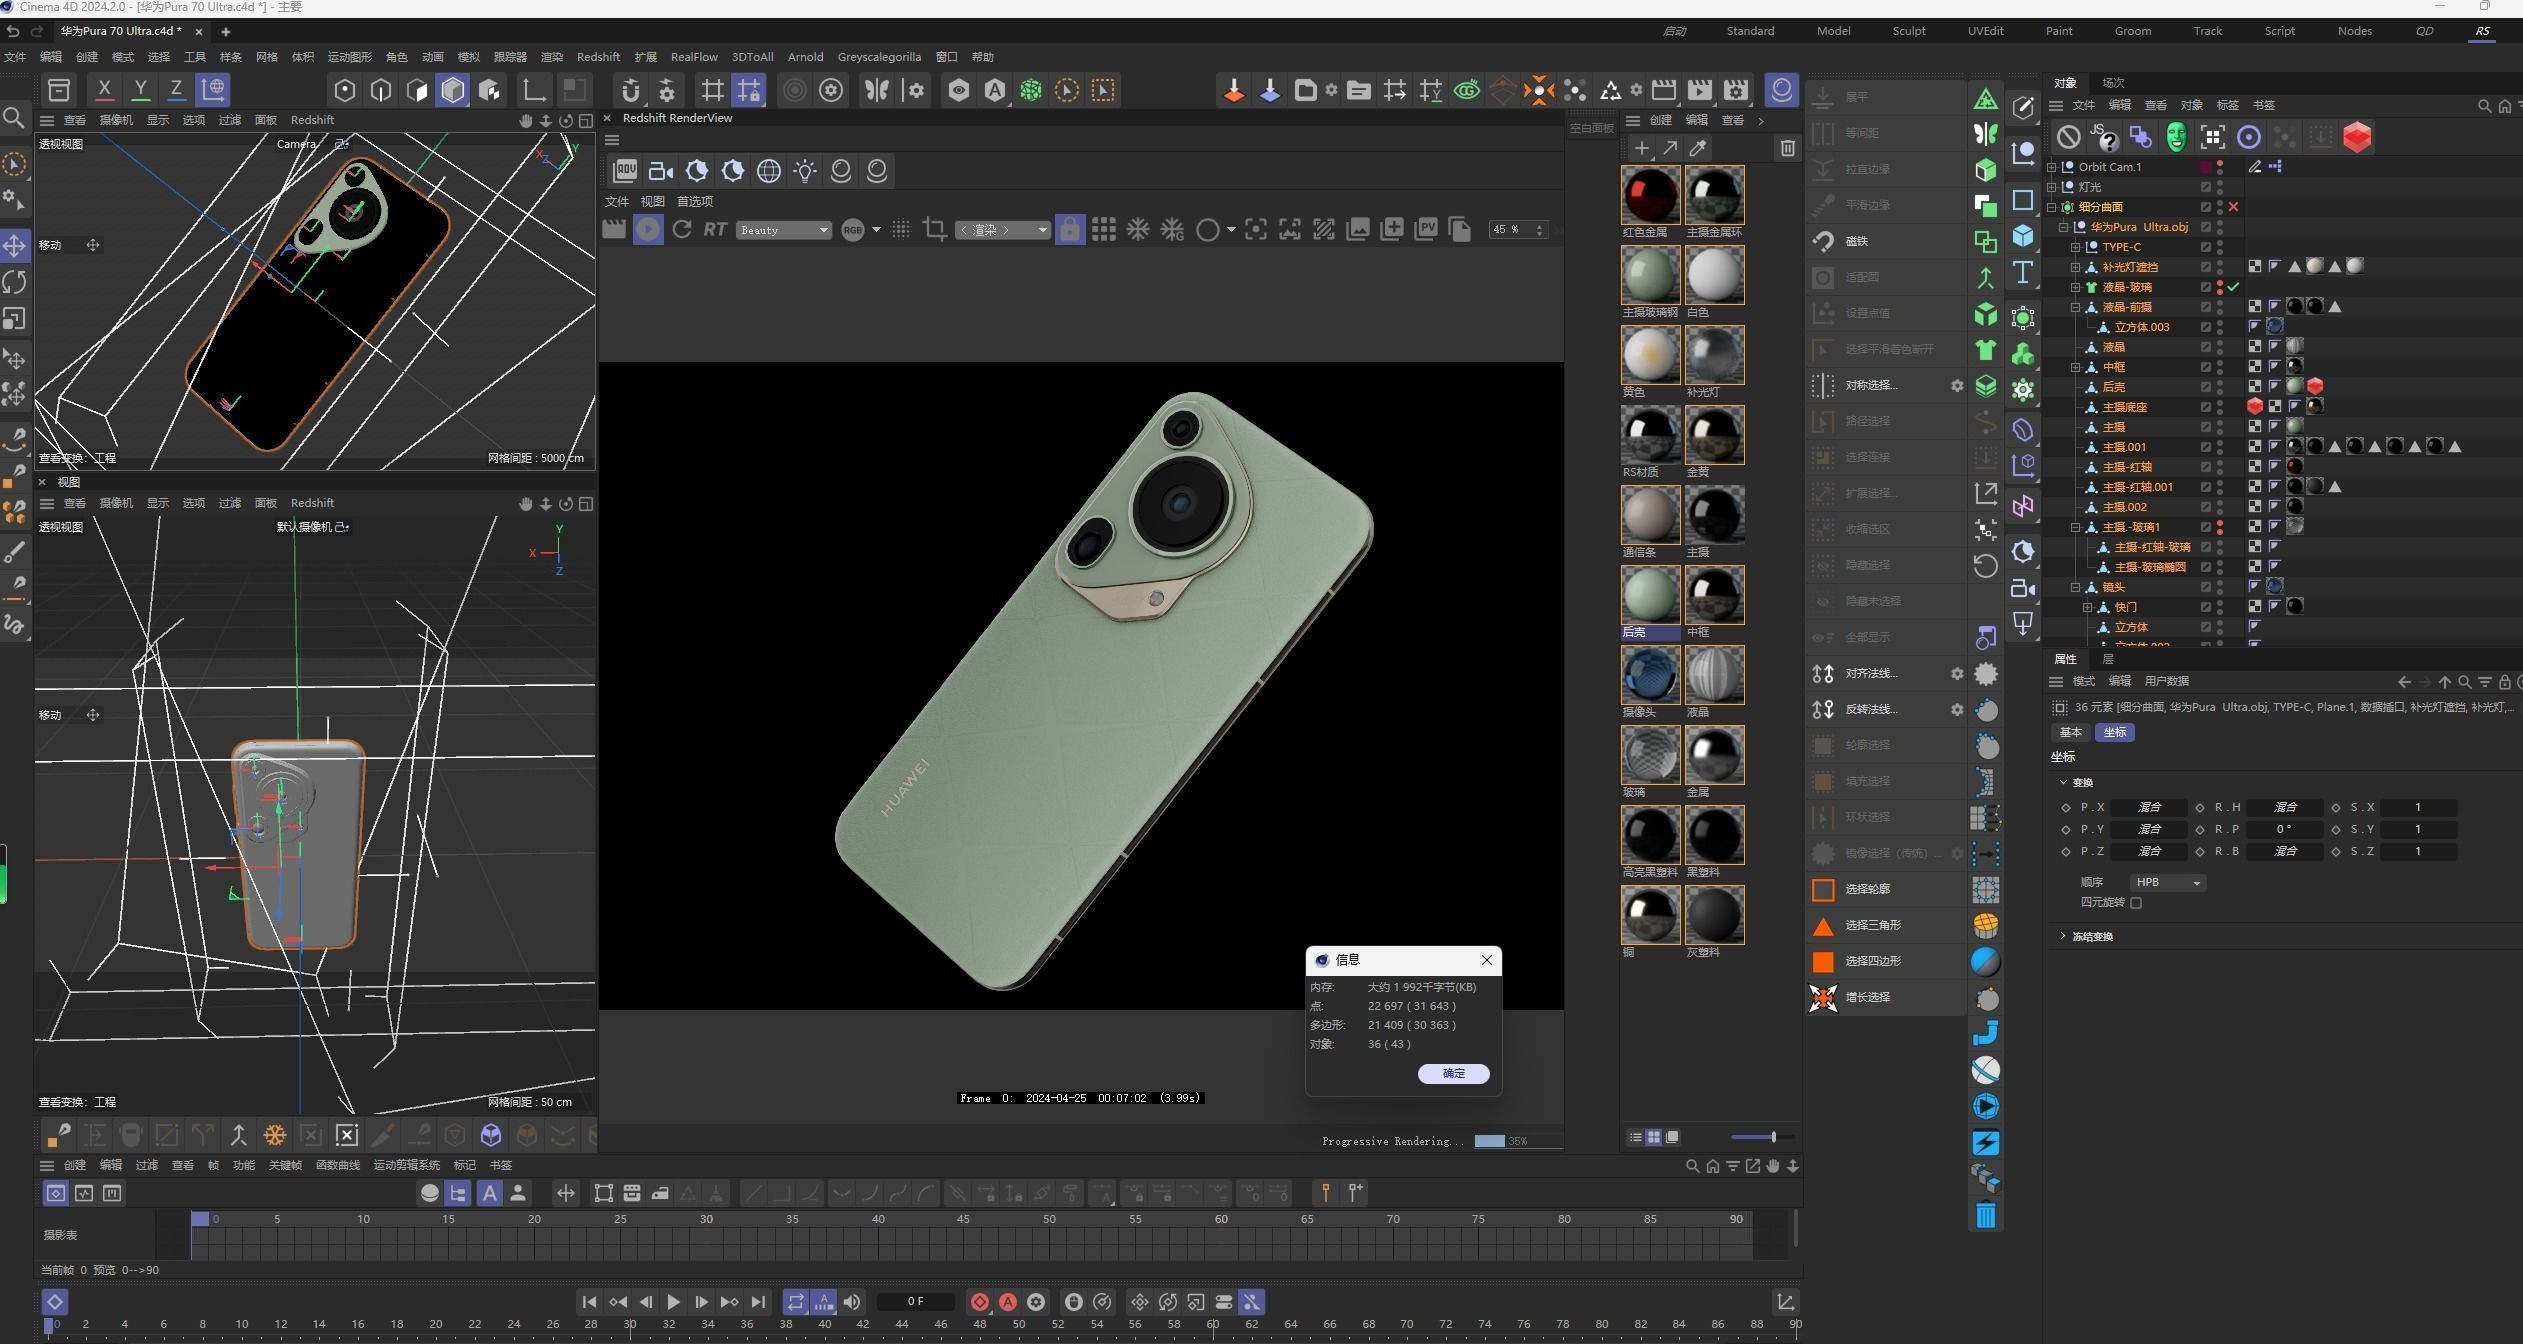Viewport: 2523px width, 1344px height.
Task: Click 增长选择 command
Action: [1867, 997]
